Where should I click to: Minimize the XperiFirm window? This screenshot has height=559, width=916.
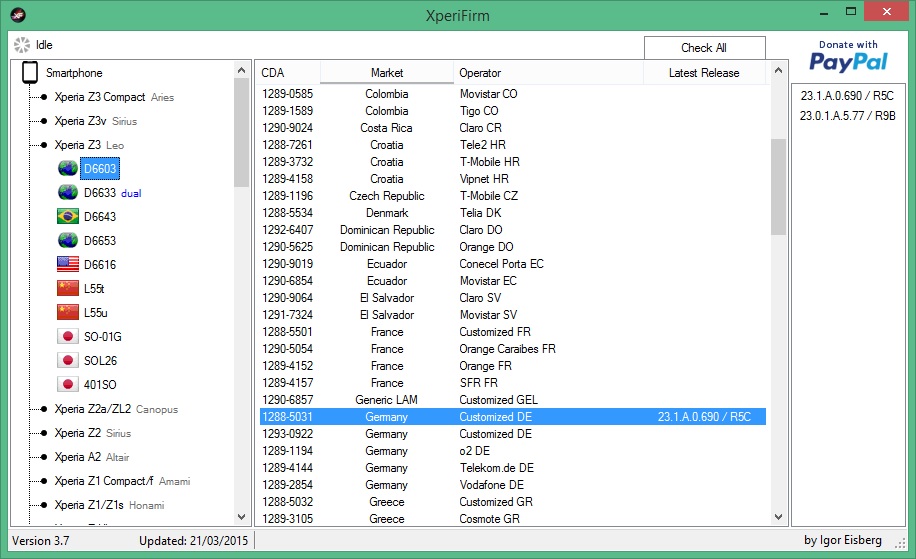[x=824, y=12]
